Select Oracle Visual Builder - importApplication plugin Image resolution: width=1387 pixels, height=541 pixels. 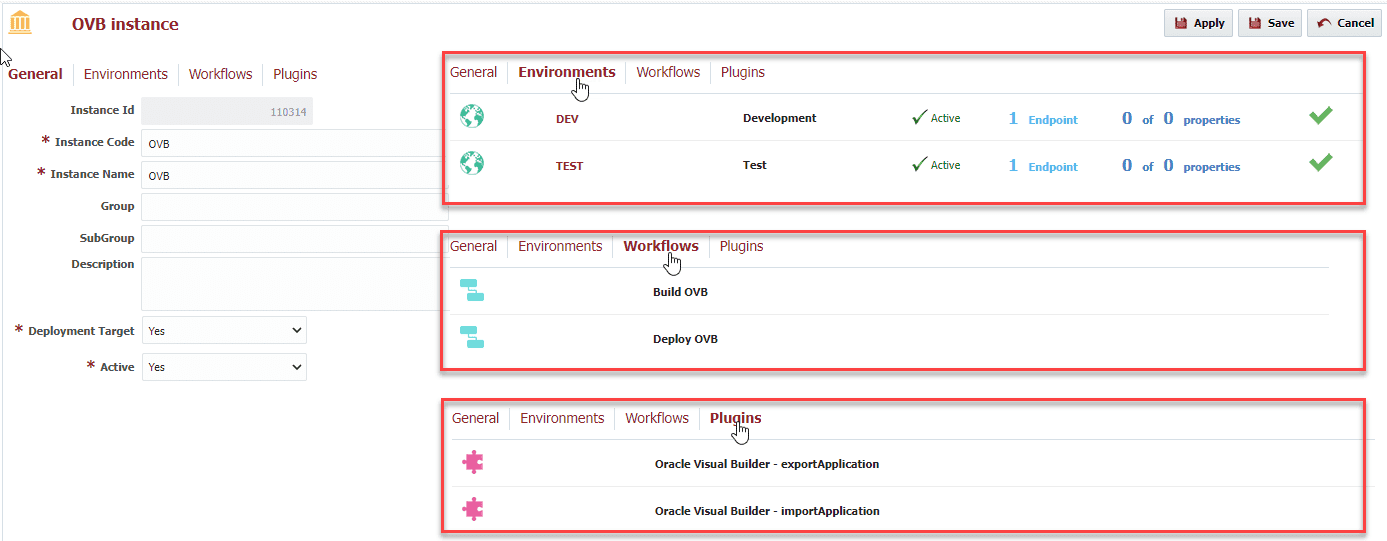click(767, 511)
